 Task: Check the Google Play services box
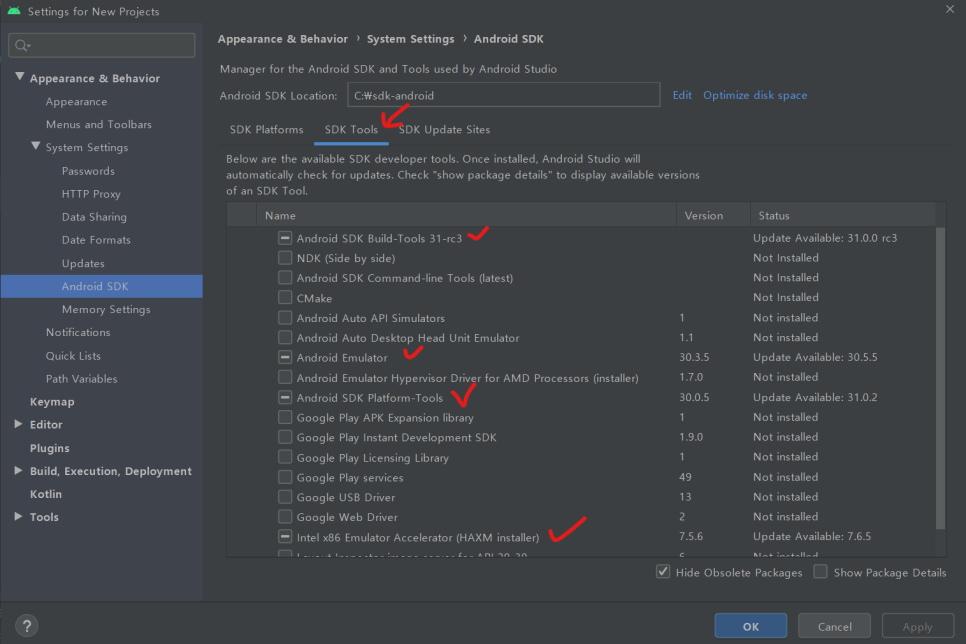pos(285,477)
